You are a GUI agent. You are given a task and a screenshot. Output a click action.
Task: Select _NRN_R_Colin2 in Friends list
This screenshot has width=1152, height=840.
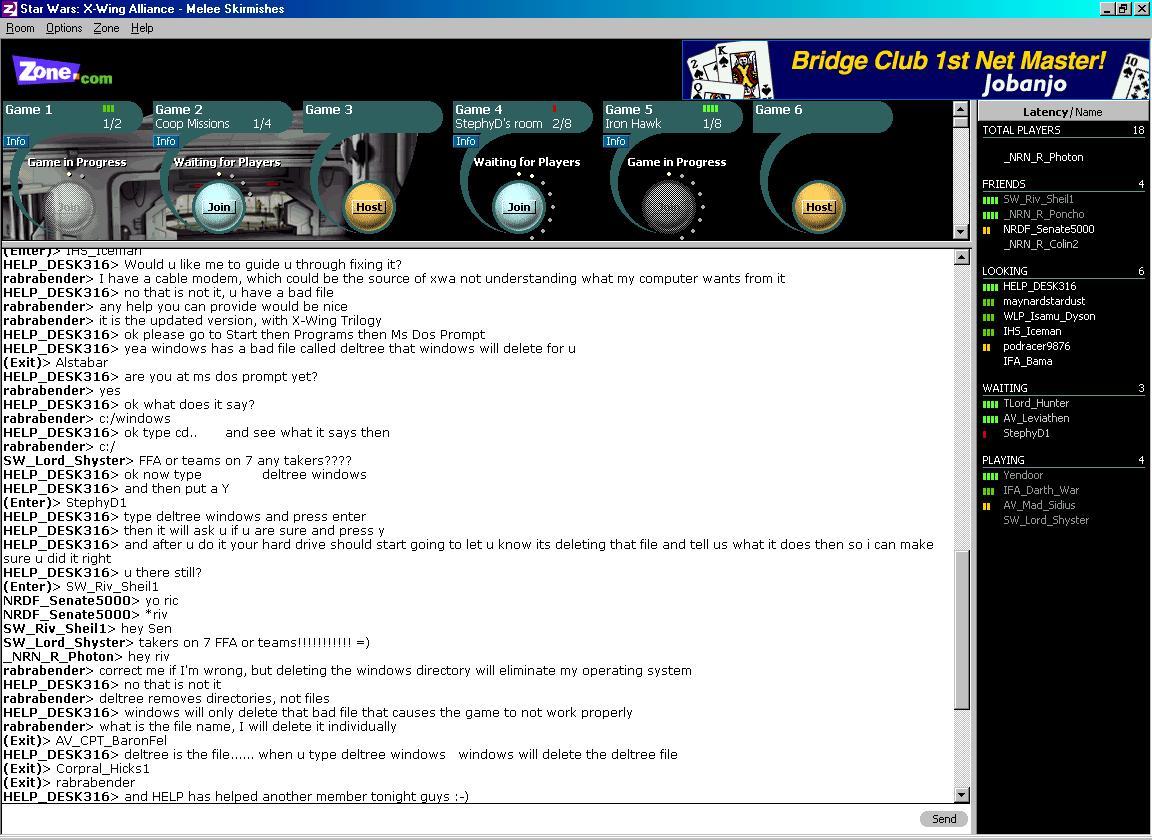[1040, 244]
